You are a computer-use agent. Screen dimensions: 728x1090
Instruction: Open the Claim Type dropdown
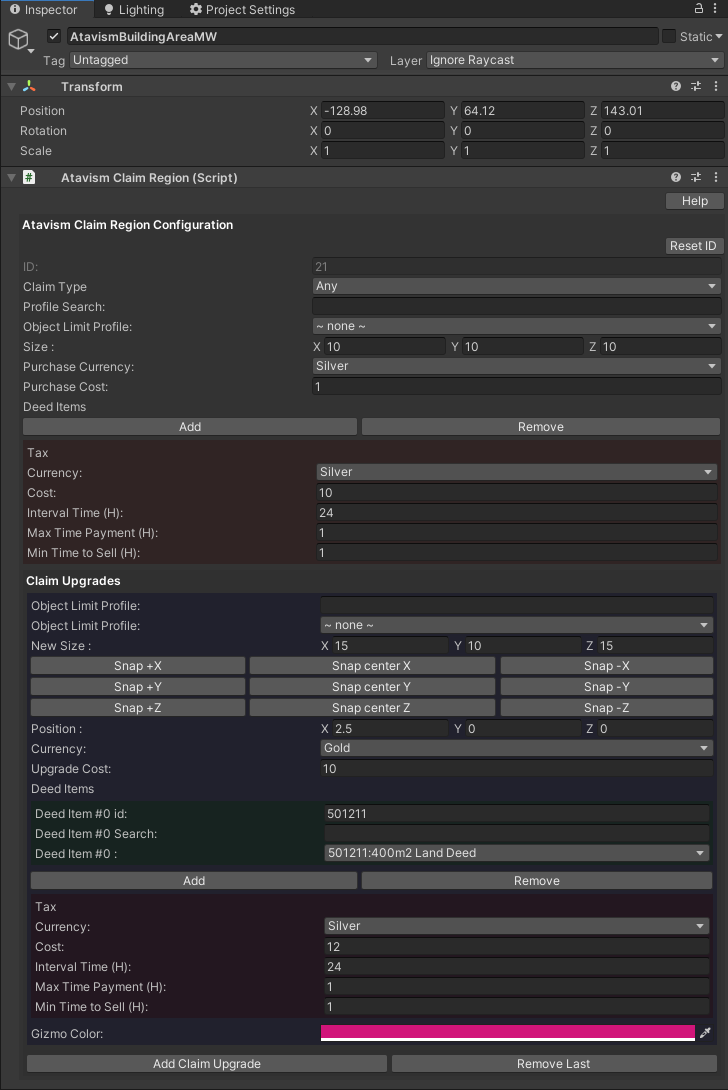516,286
